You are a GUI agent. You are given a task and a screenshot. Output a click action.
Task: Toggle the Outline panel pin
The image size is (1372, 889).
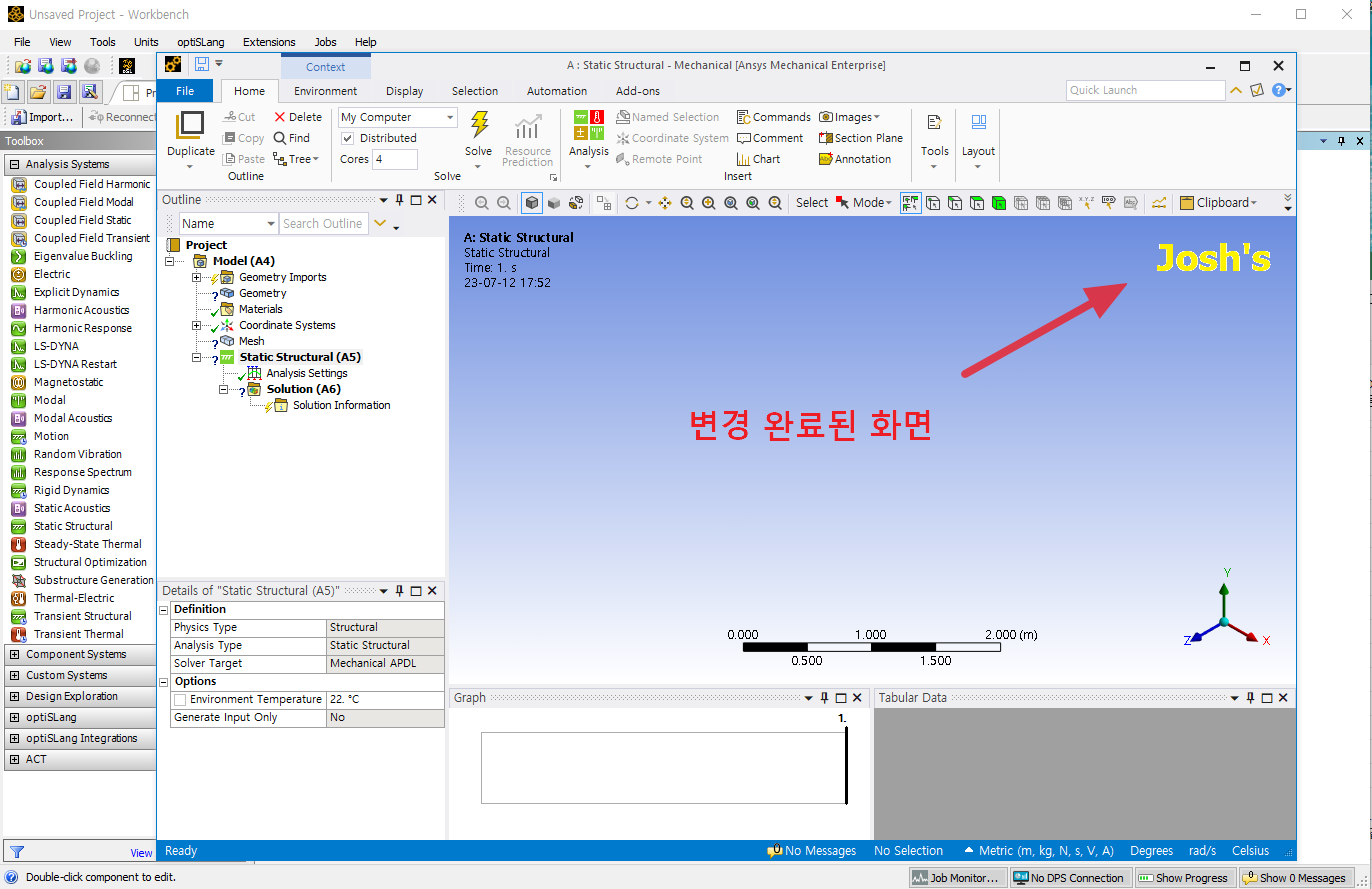pyautogui.click(x=399, y=200)
